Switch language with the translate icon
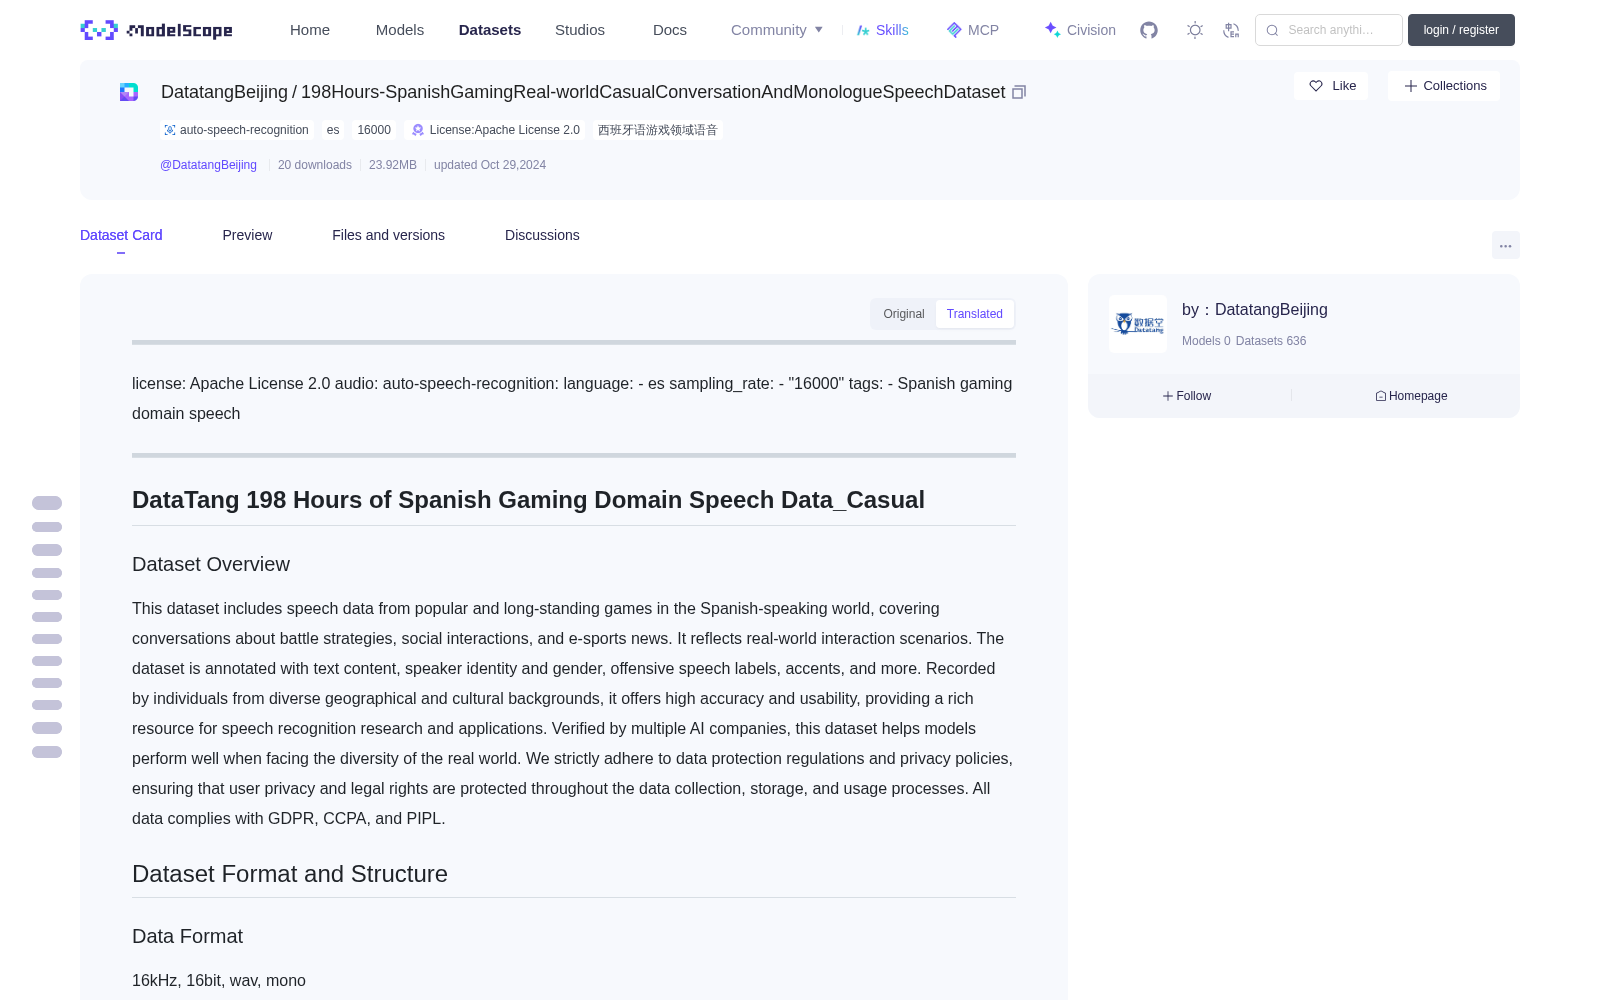The width and height of the screenshot is (1600, 1000). [1232, 30]
